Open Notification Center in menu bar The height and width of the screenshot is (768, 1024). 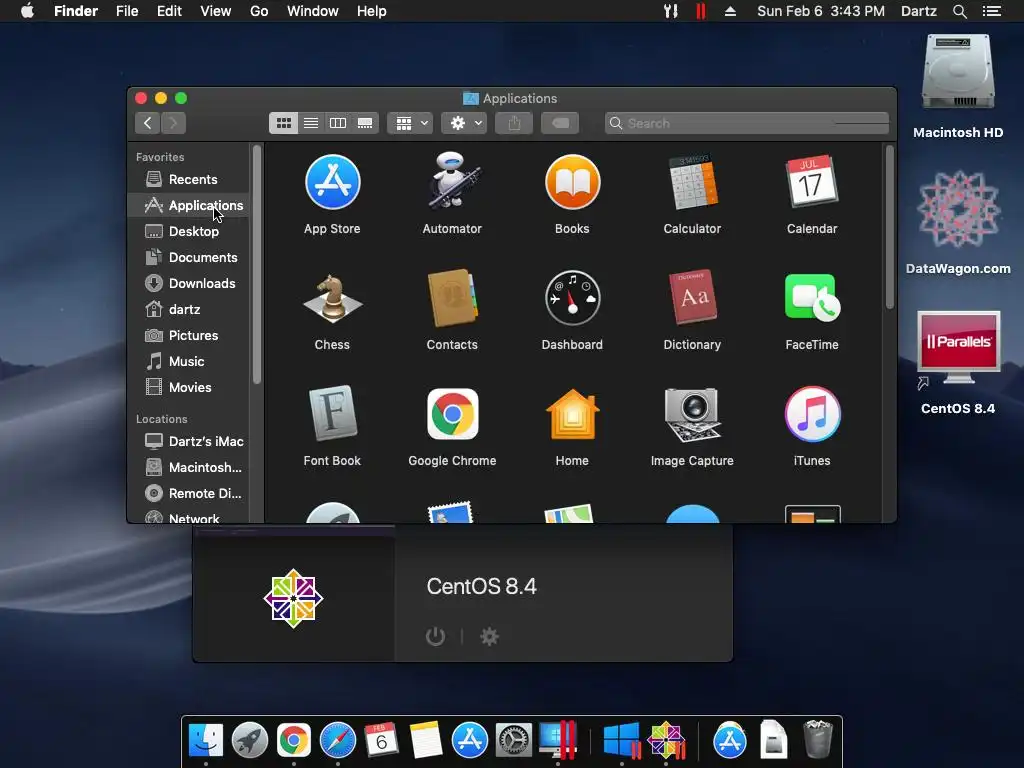992,11
